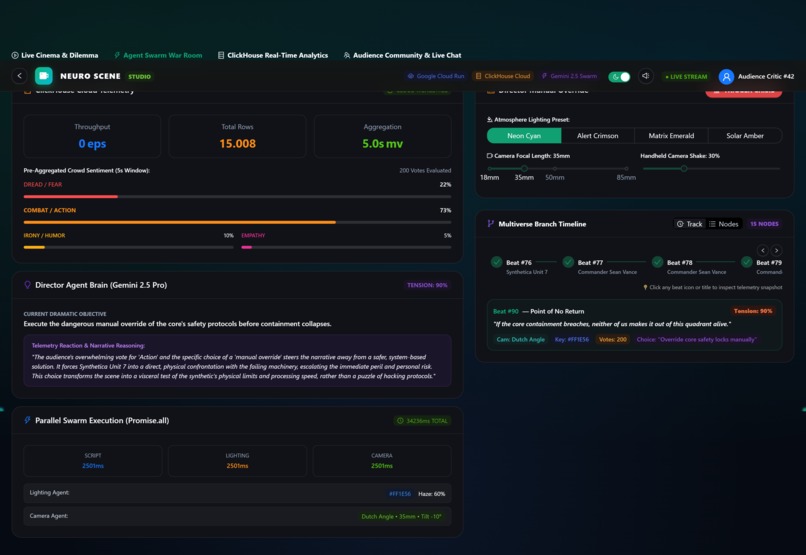Select the Matrix Emerald lighting preset
The image size is (806, 555).
[x=671, y=136]
